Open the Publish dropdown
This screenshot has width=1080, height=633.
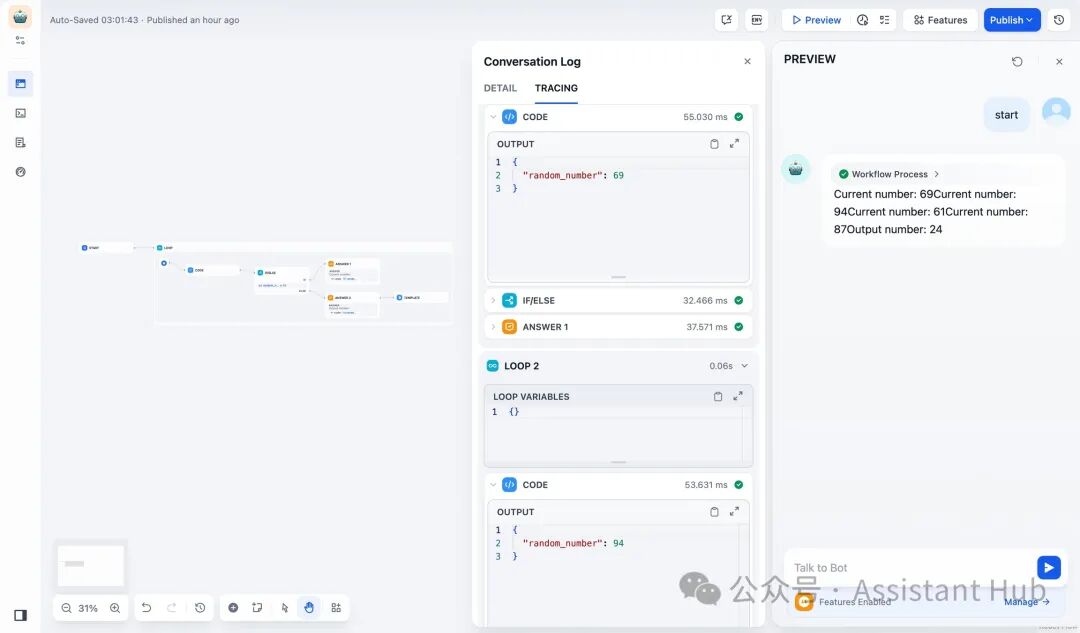[1011, 20]
